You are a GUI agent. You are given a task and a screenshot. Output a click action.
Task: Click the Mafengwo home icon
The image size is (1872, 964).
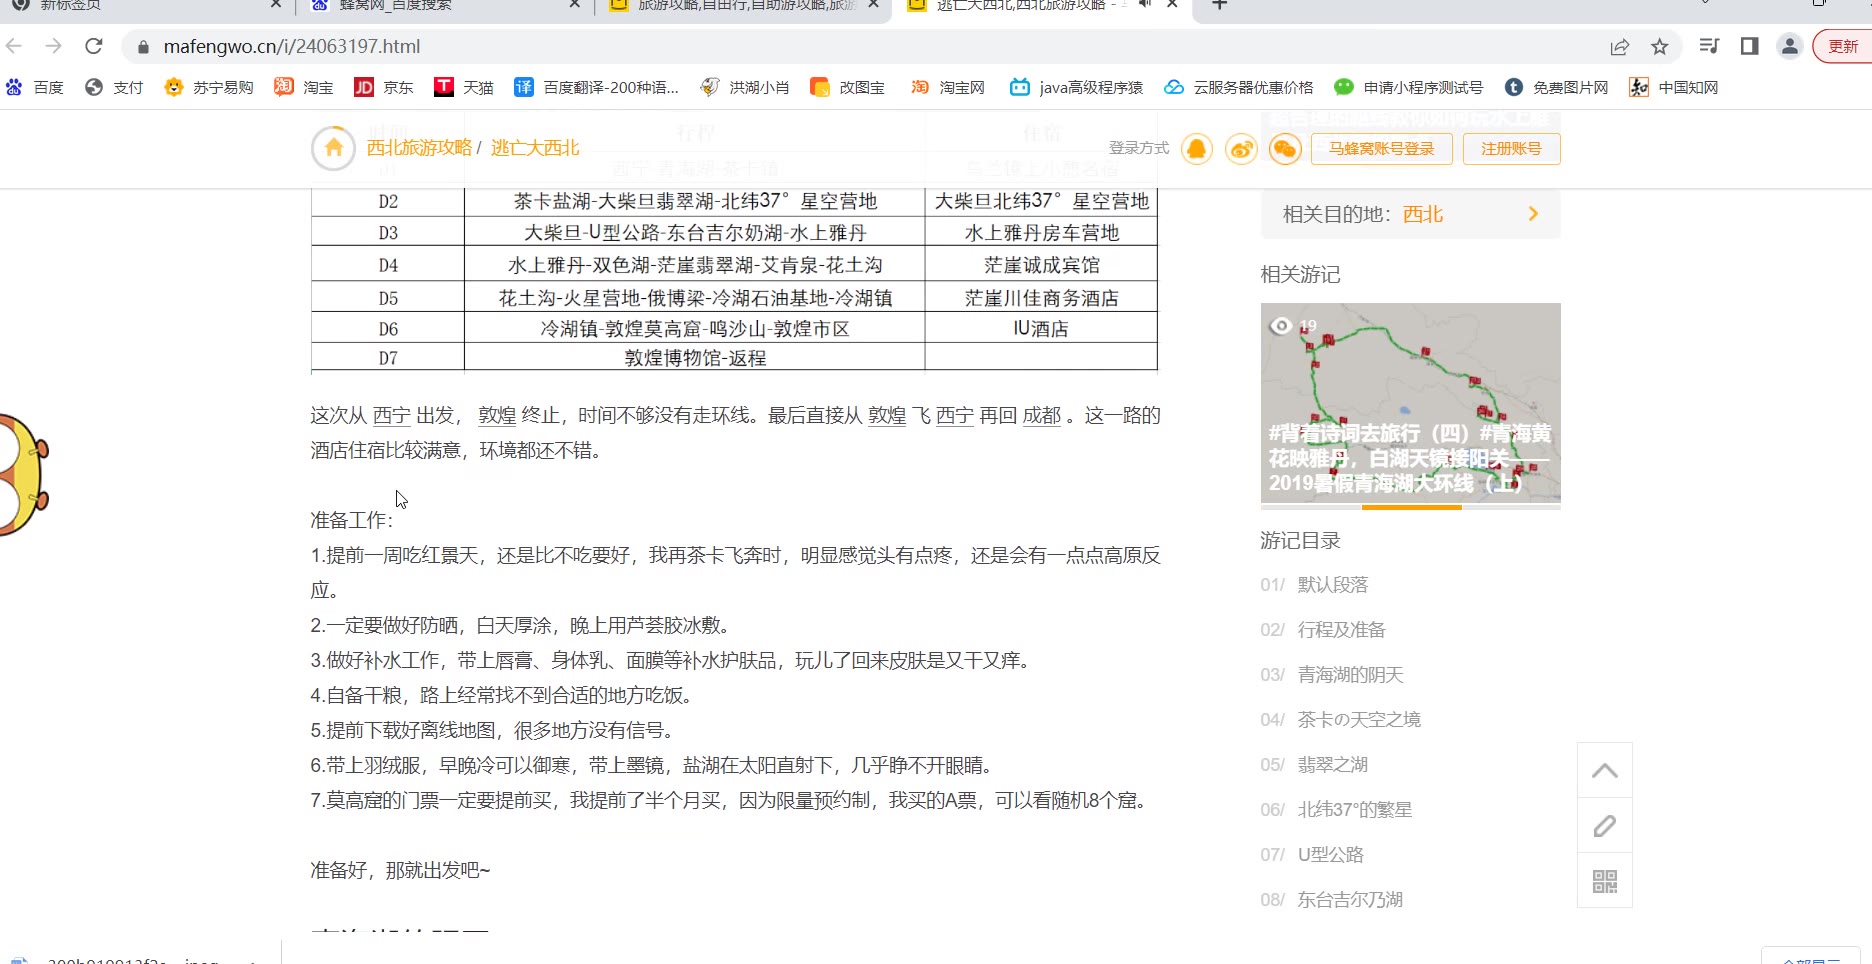pyautogui.click(x=333, y=148)
